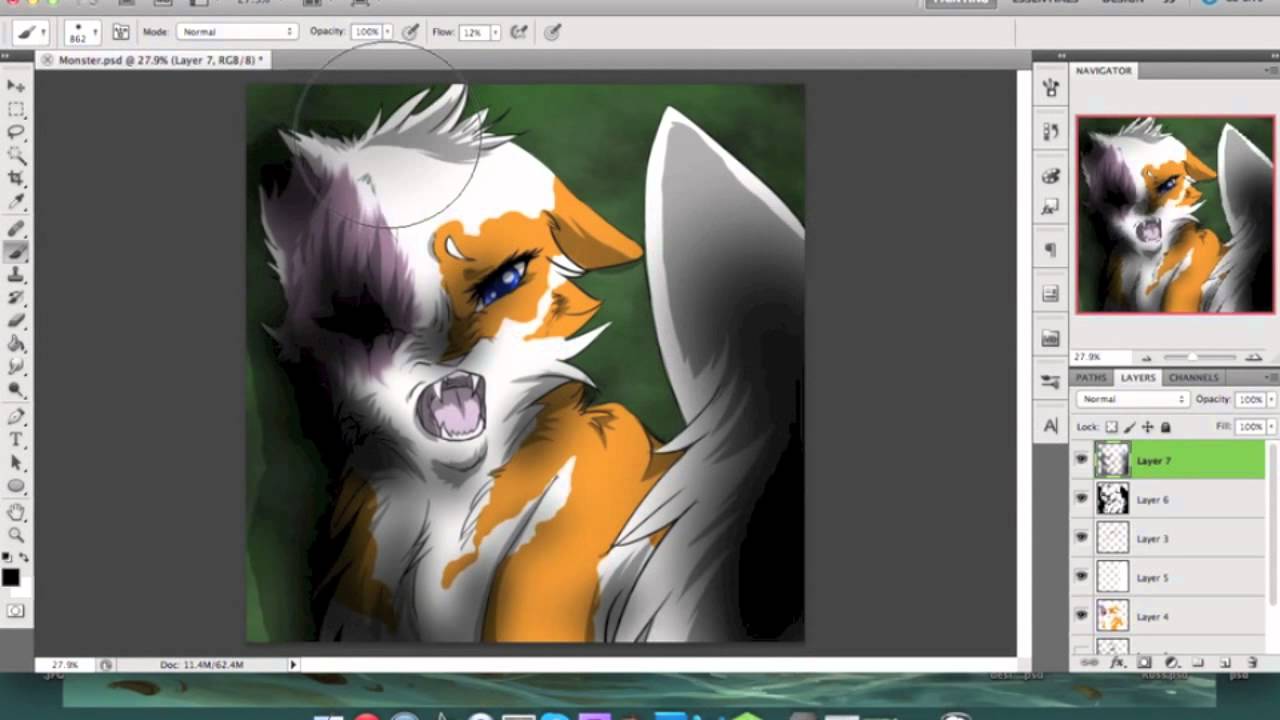Select the Paint Bucket tool

[16, 344]
